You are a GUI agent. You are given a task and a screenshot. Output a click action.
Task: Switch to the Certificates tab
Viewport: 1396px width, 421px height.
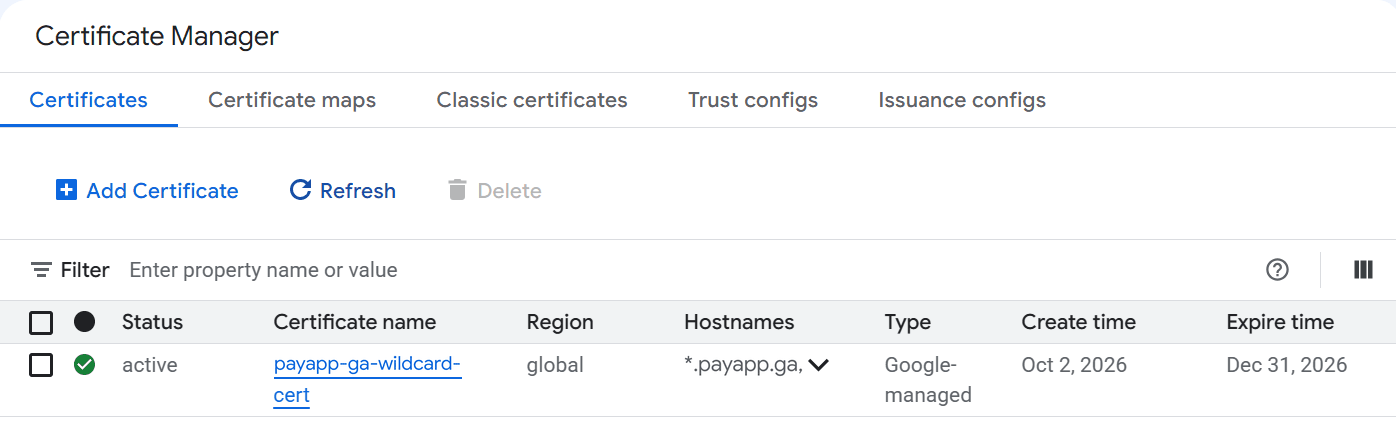89,100
